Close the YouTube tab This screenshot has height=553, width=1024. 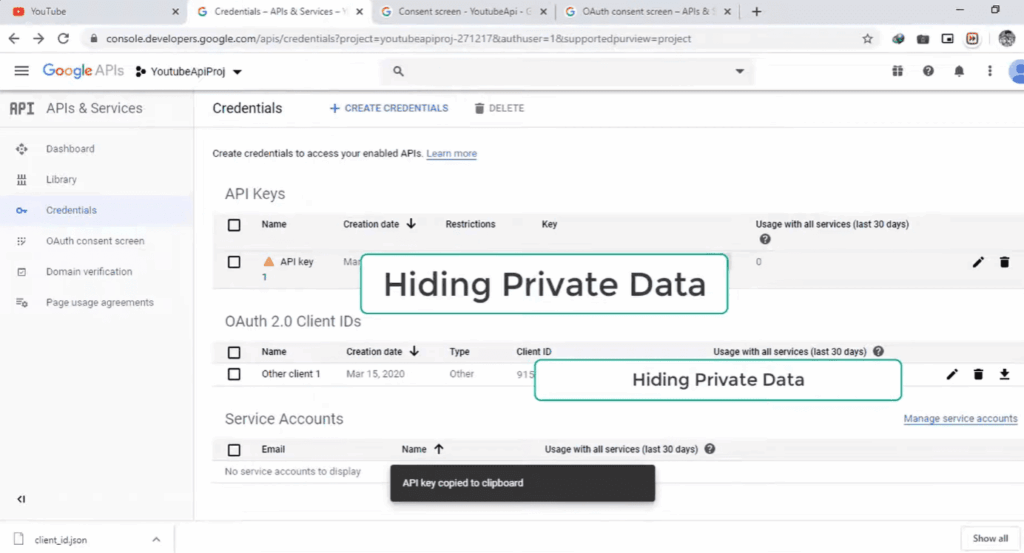tap(175, 11)
